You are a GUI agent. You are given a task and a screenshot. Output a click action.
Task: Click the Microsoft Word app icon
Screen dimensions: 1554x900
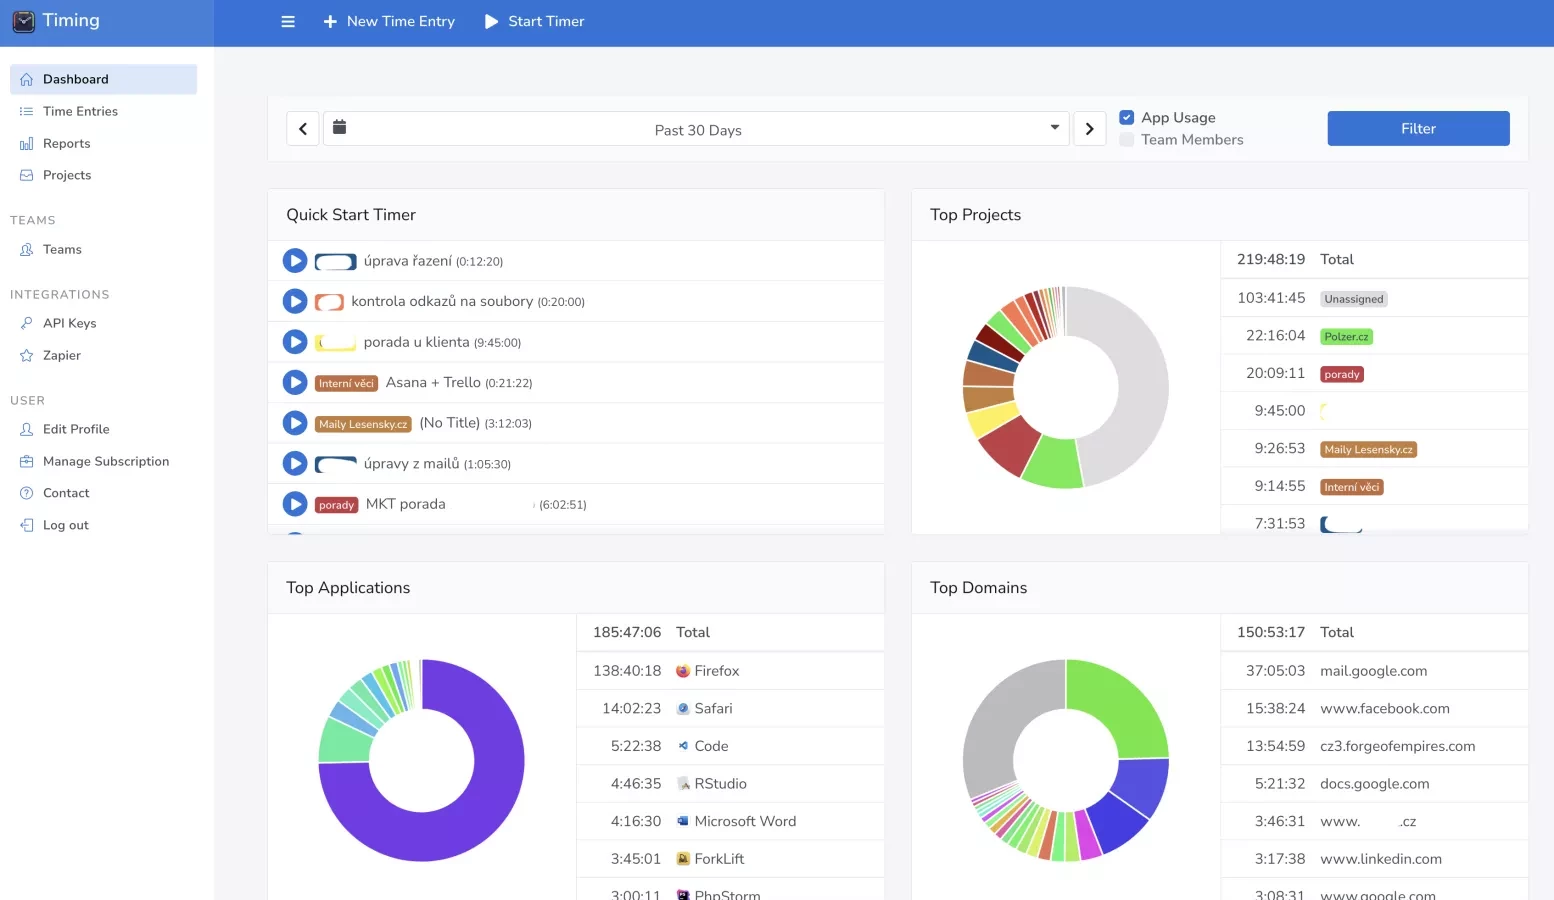point(683,821)
